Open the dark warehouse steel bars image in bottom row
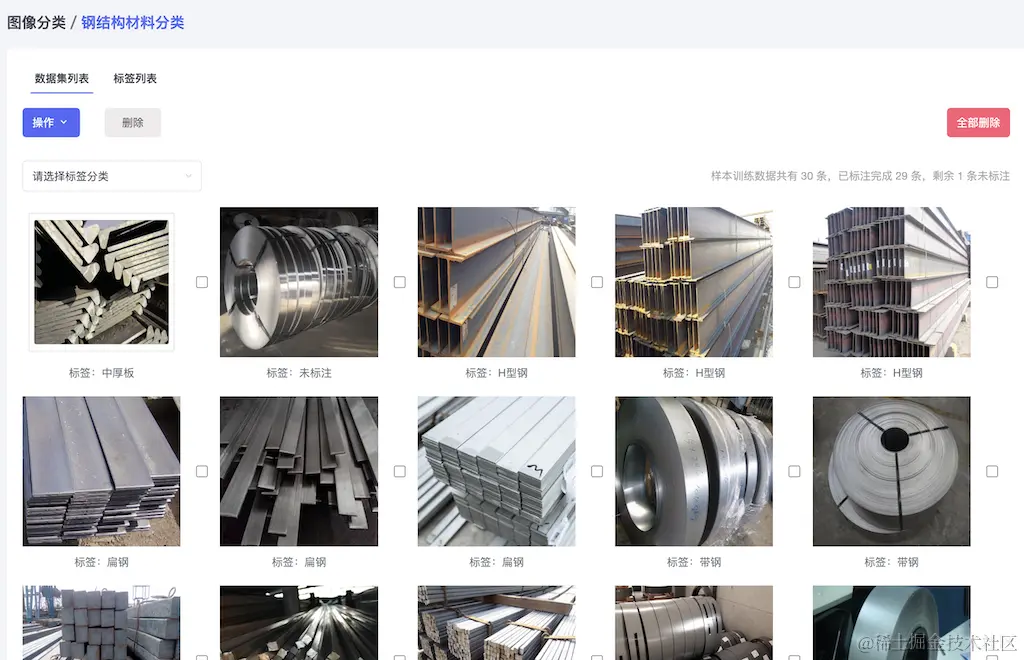 coord(299,623)
